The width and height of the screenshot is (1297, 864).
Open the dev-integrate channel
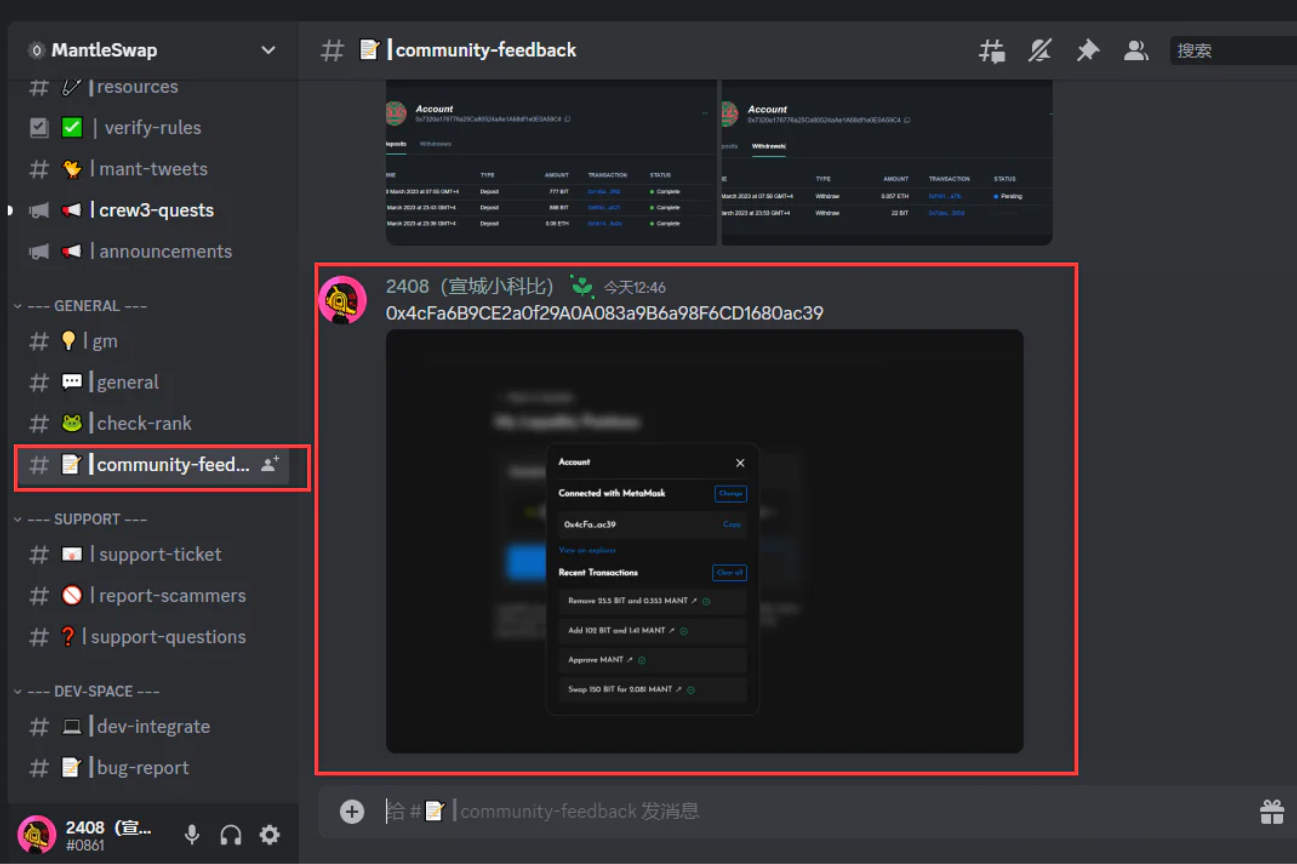[153, 726]
